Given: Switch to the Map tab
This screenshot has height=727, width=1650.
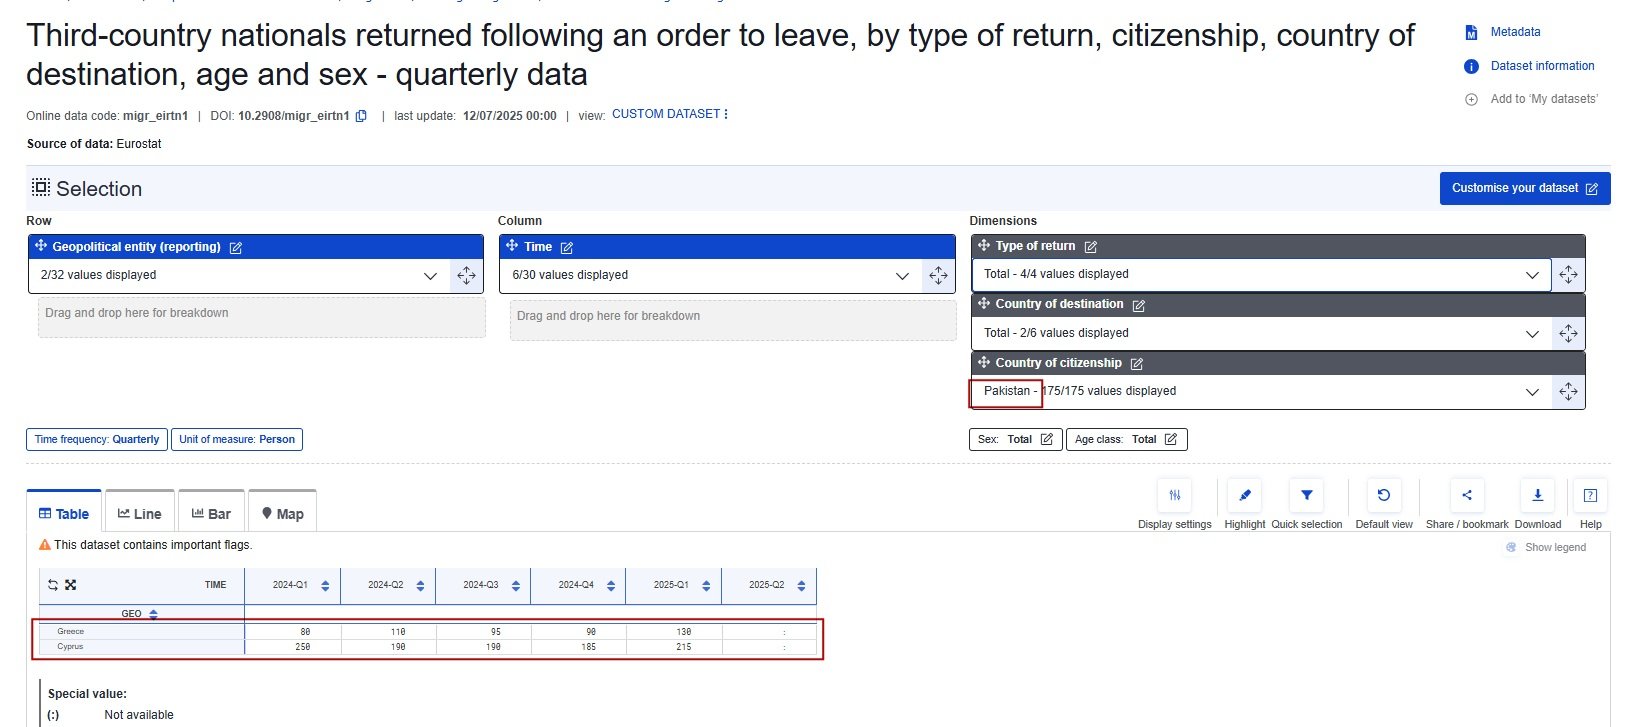Looking at the screenshot, I should pyautogui.click(x=283, y=513).
